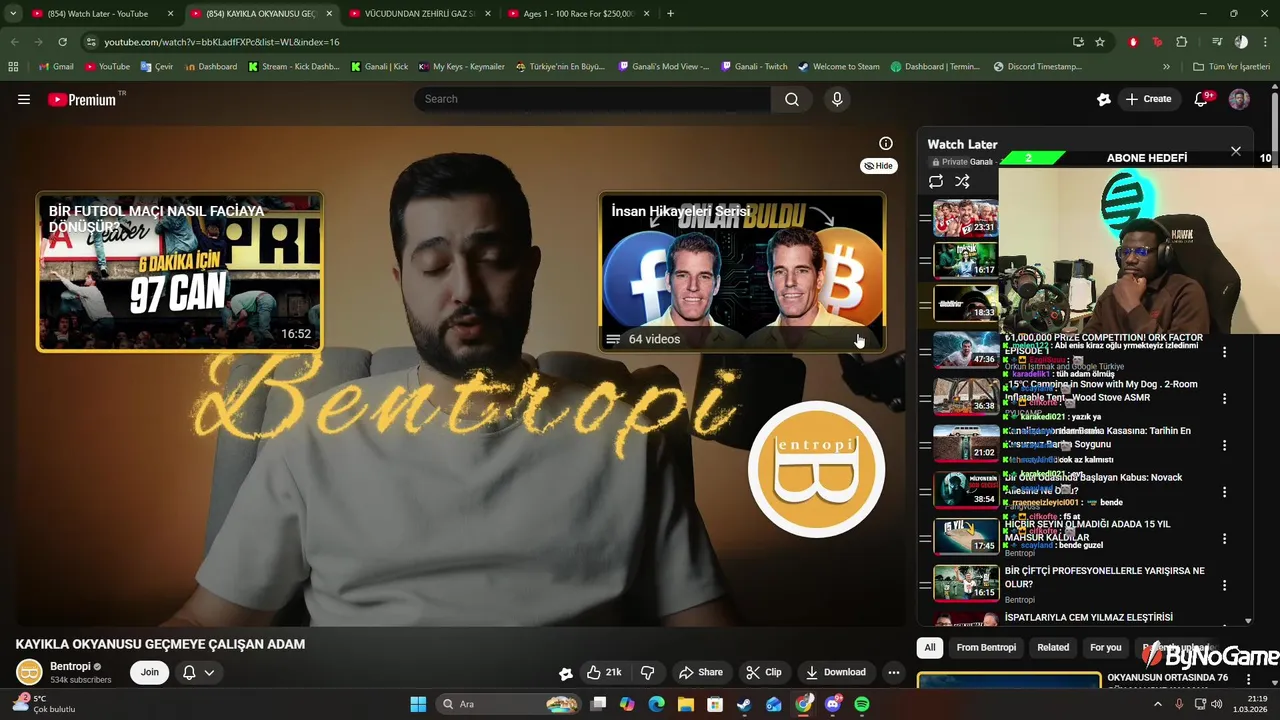Viewport: 1280px width, 720px height.
Task: Open YouTube notifications bell
Action: click(x=1202, y=99)
